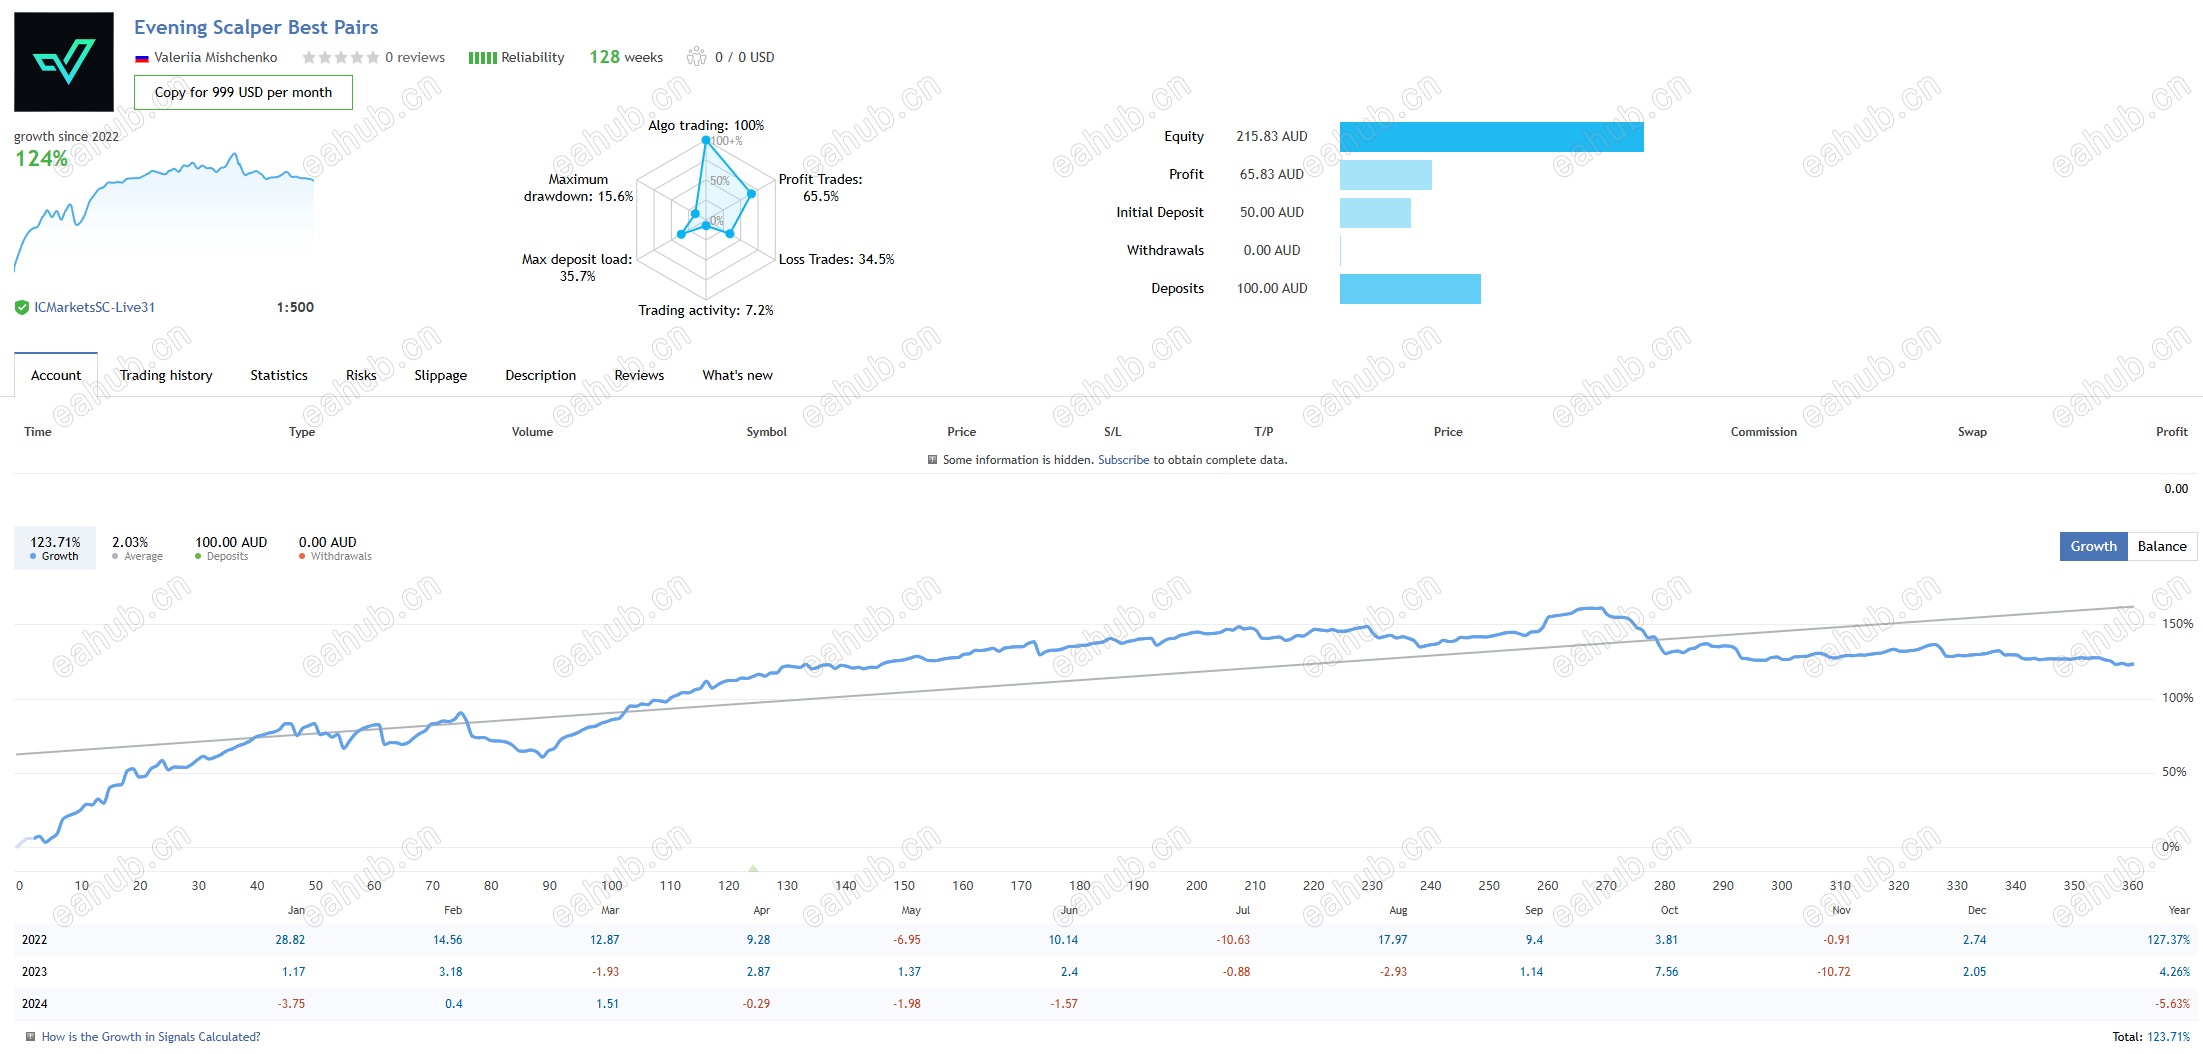This screenshot has width=2203, height=1054.
Task: Click the Swap column header
Action: click(1972, 432)
